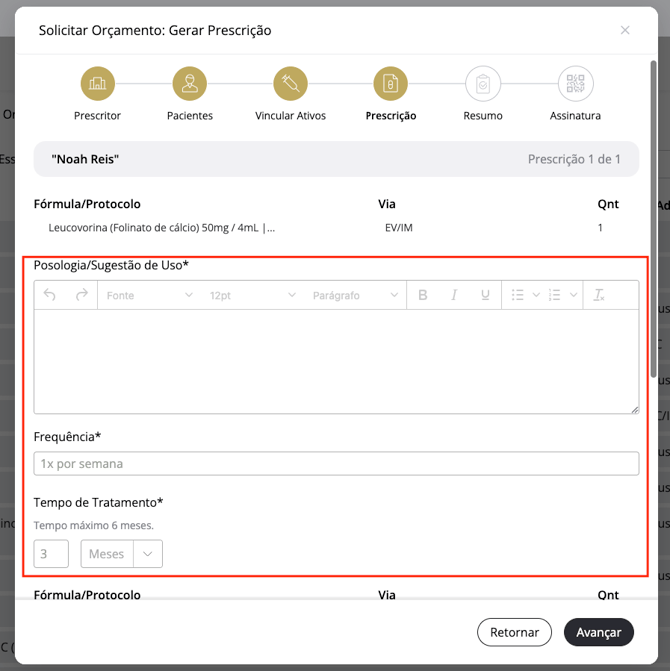Go to the Vincular Ativos syringe step

[291, 83]
